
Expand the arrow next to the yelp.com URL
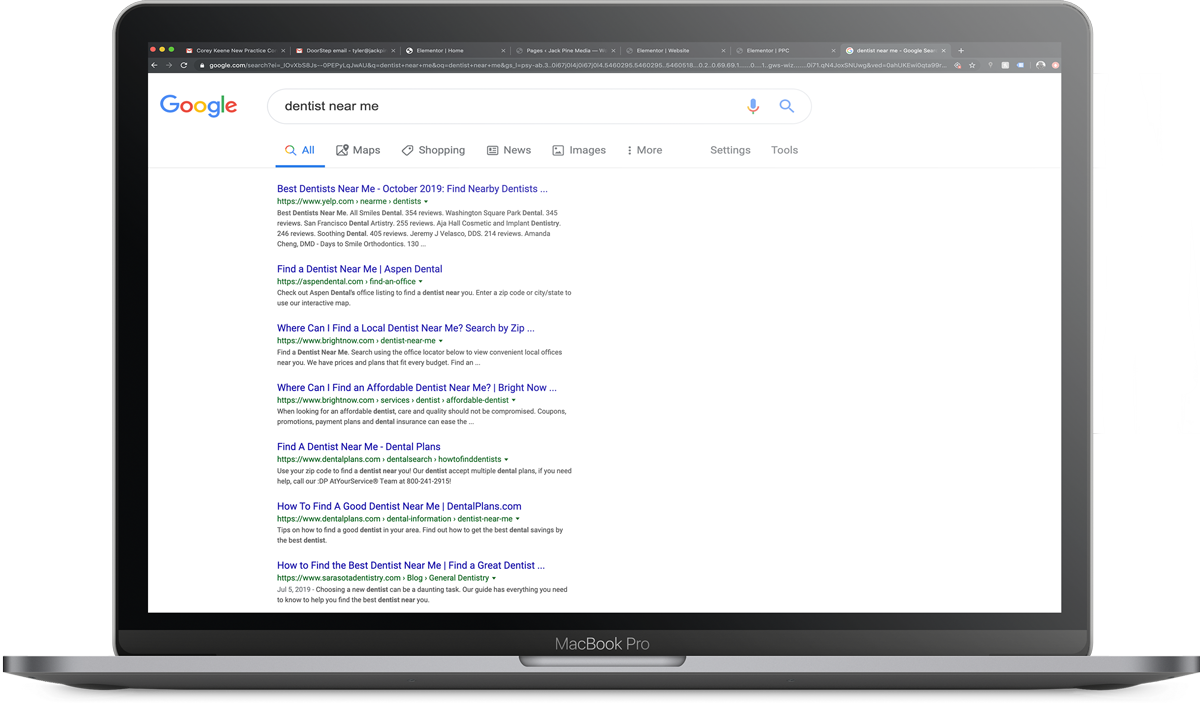[x=426, y=202]
